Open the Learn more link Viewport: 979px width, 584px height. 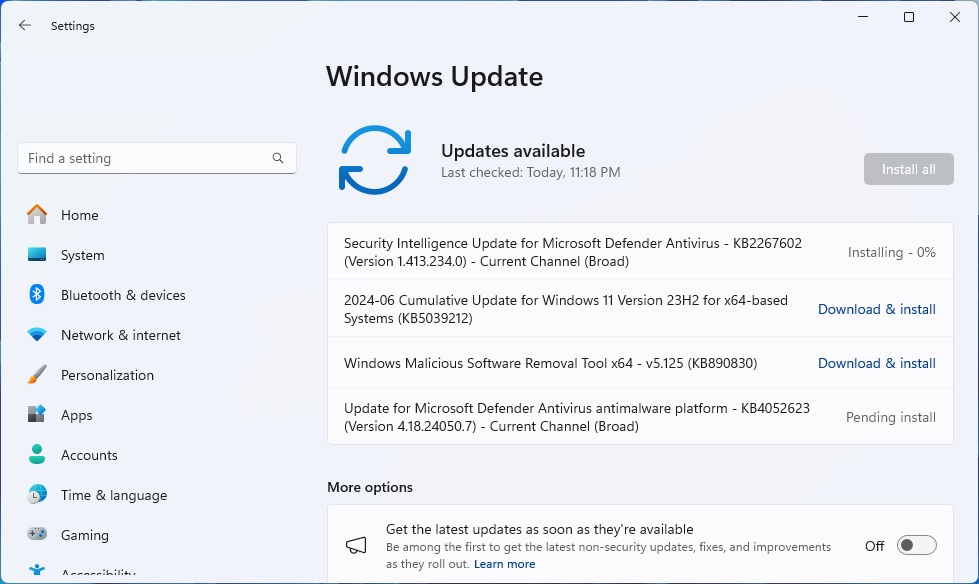pos(504,564)
